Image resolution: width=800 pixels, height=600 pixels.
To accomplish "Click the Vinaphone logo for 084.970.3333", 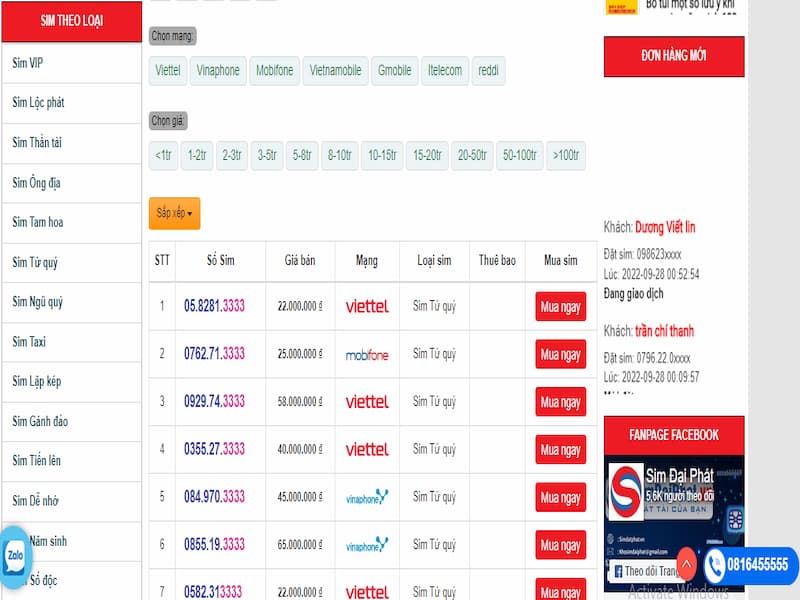I will 367,496.
